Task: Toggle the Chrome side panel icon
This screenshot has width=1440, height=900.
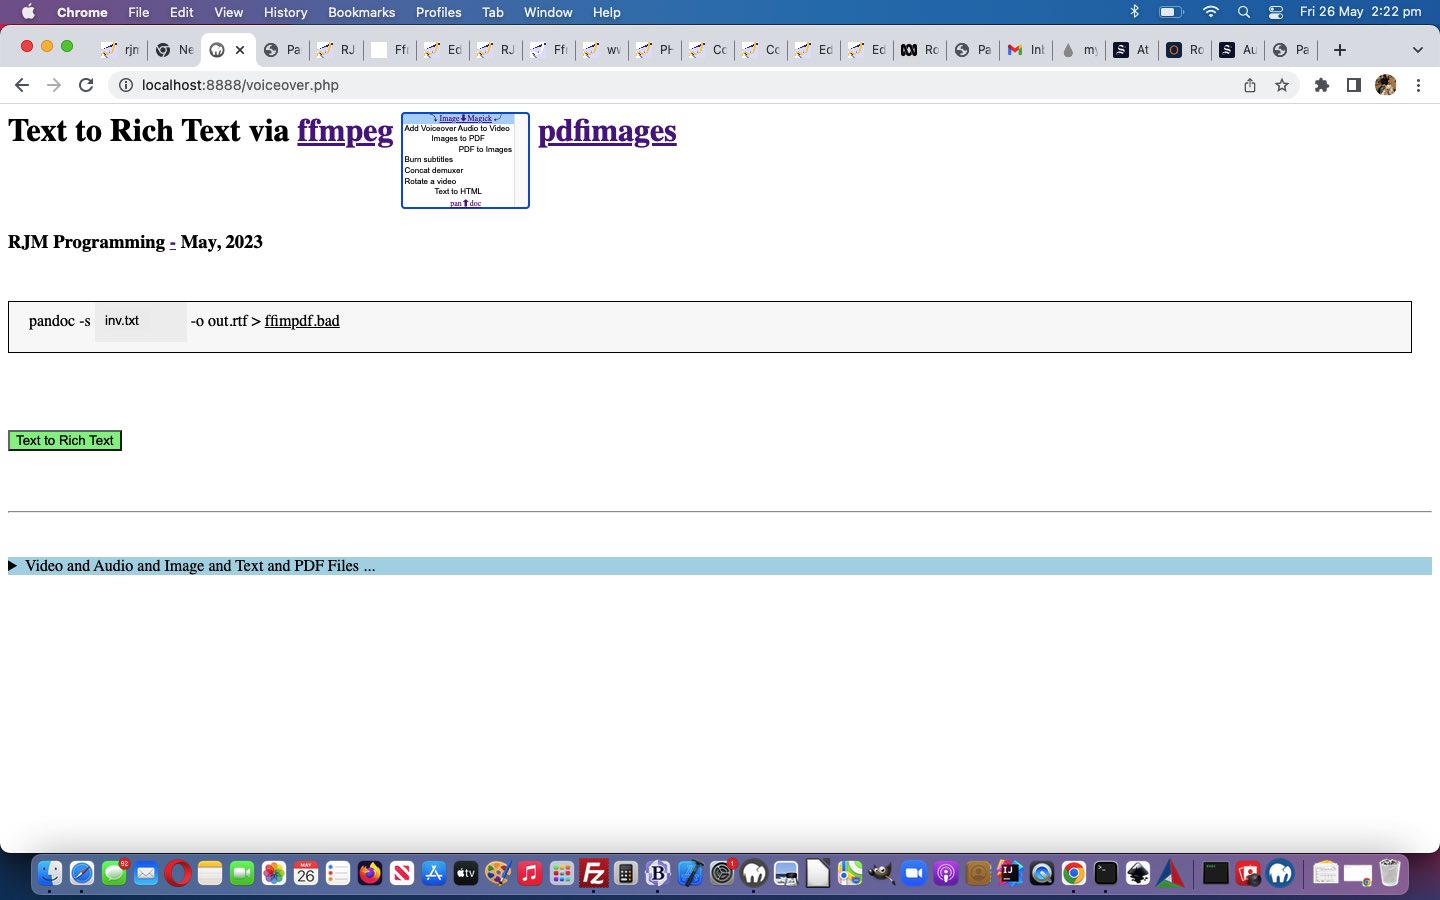Action: click(1354, 85)
